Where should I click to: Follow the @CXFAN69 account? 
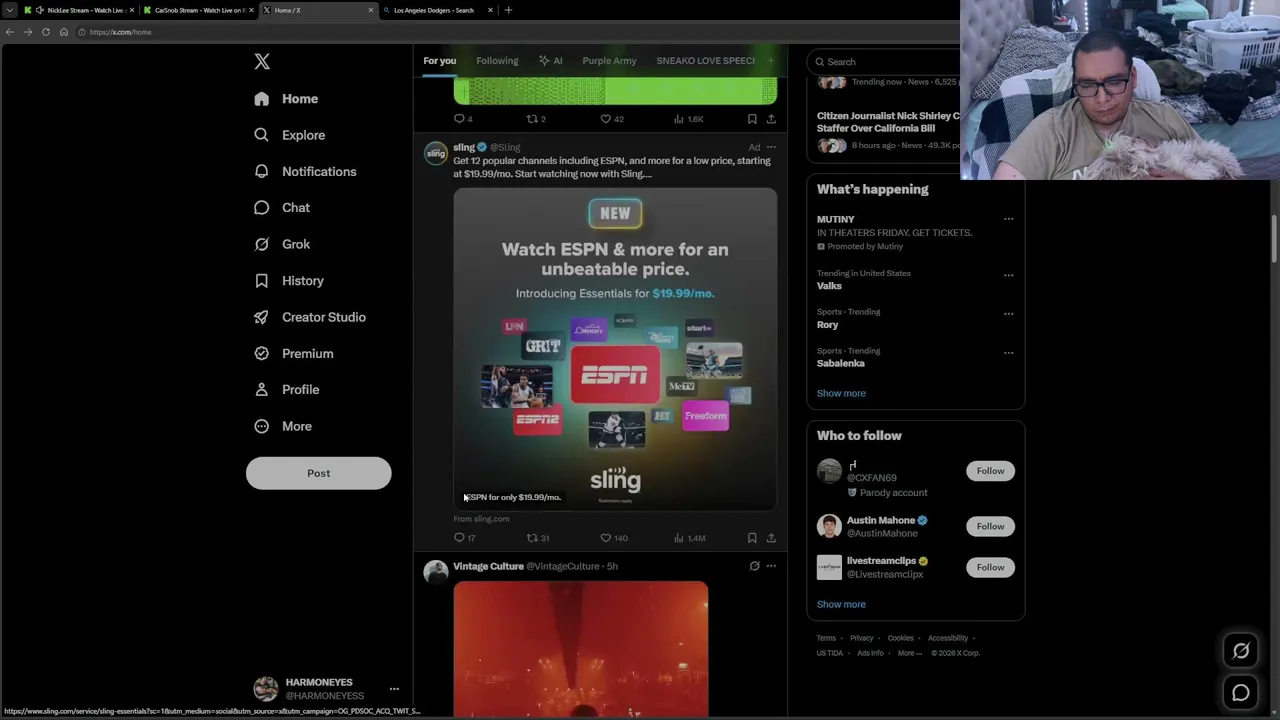(x=990, y=471)
